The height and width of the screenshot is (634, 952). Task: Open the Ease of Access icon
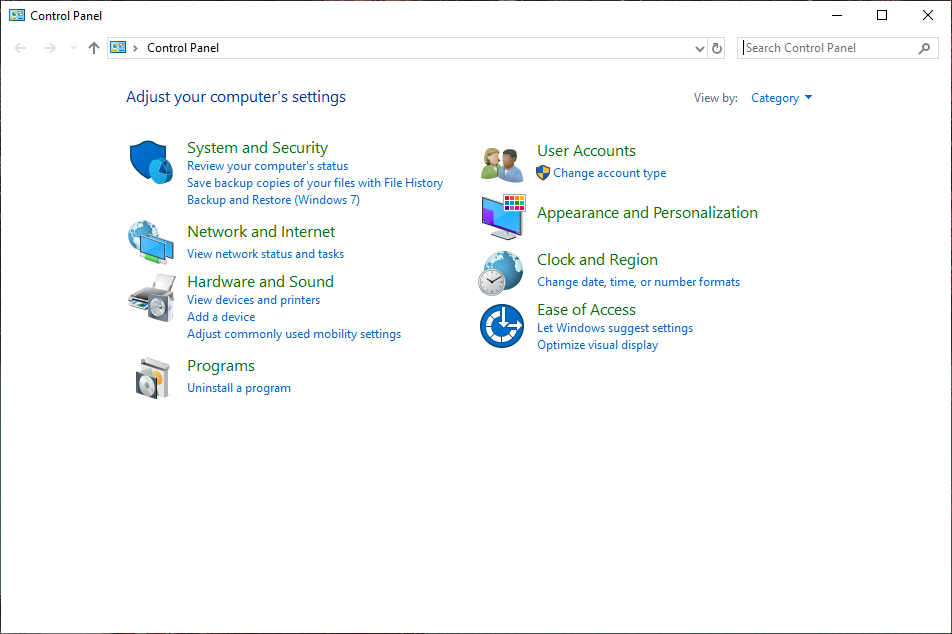point(502,326)
